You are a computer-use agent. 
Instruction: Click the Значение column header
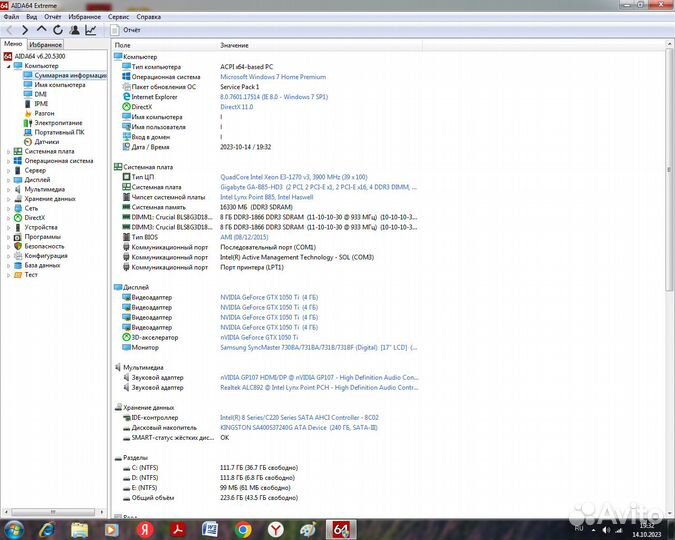click(234, 46)
